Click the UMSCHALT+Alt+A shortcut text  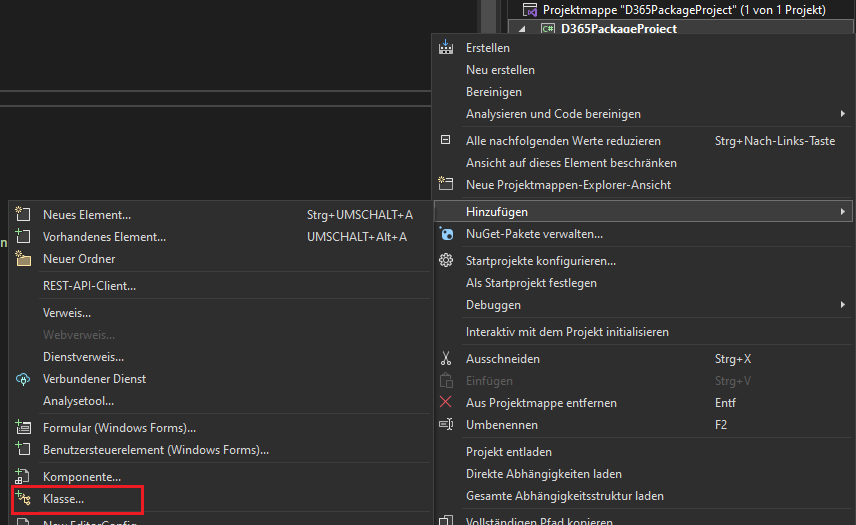point(356,236)
